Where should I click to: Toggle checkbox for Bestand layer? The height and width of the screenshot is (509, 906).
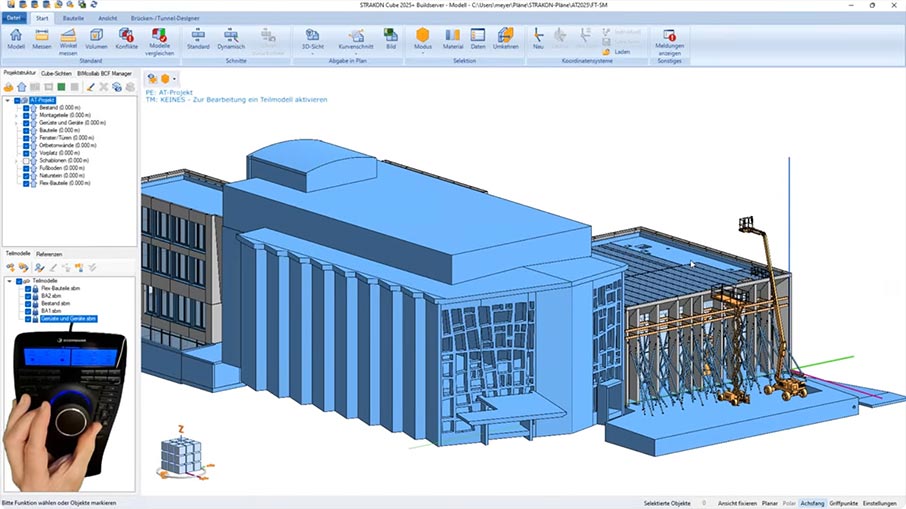pyautogui.click(x=26, y=108)
